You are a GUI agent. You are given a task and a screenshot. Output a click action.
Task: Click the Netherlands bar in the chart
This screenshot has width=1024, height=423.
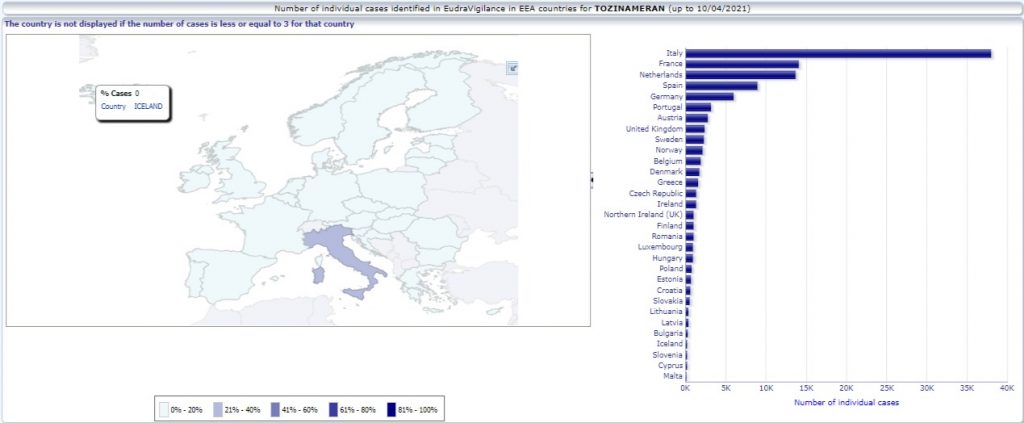click(740, 75)
